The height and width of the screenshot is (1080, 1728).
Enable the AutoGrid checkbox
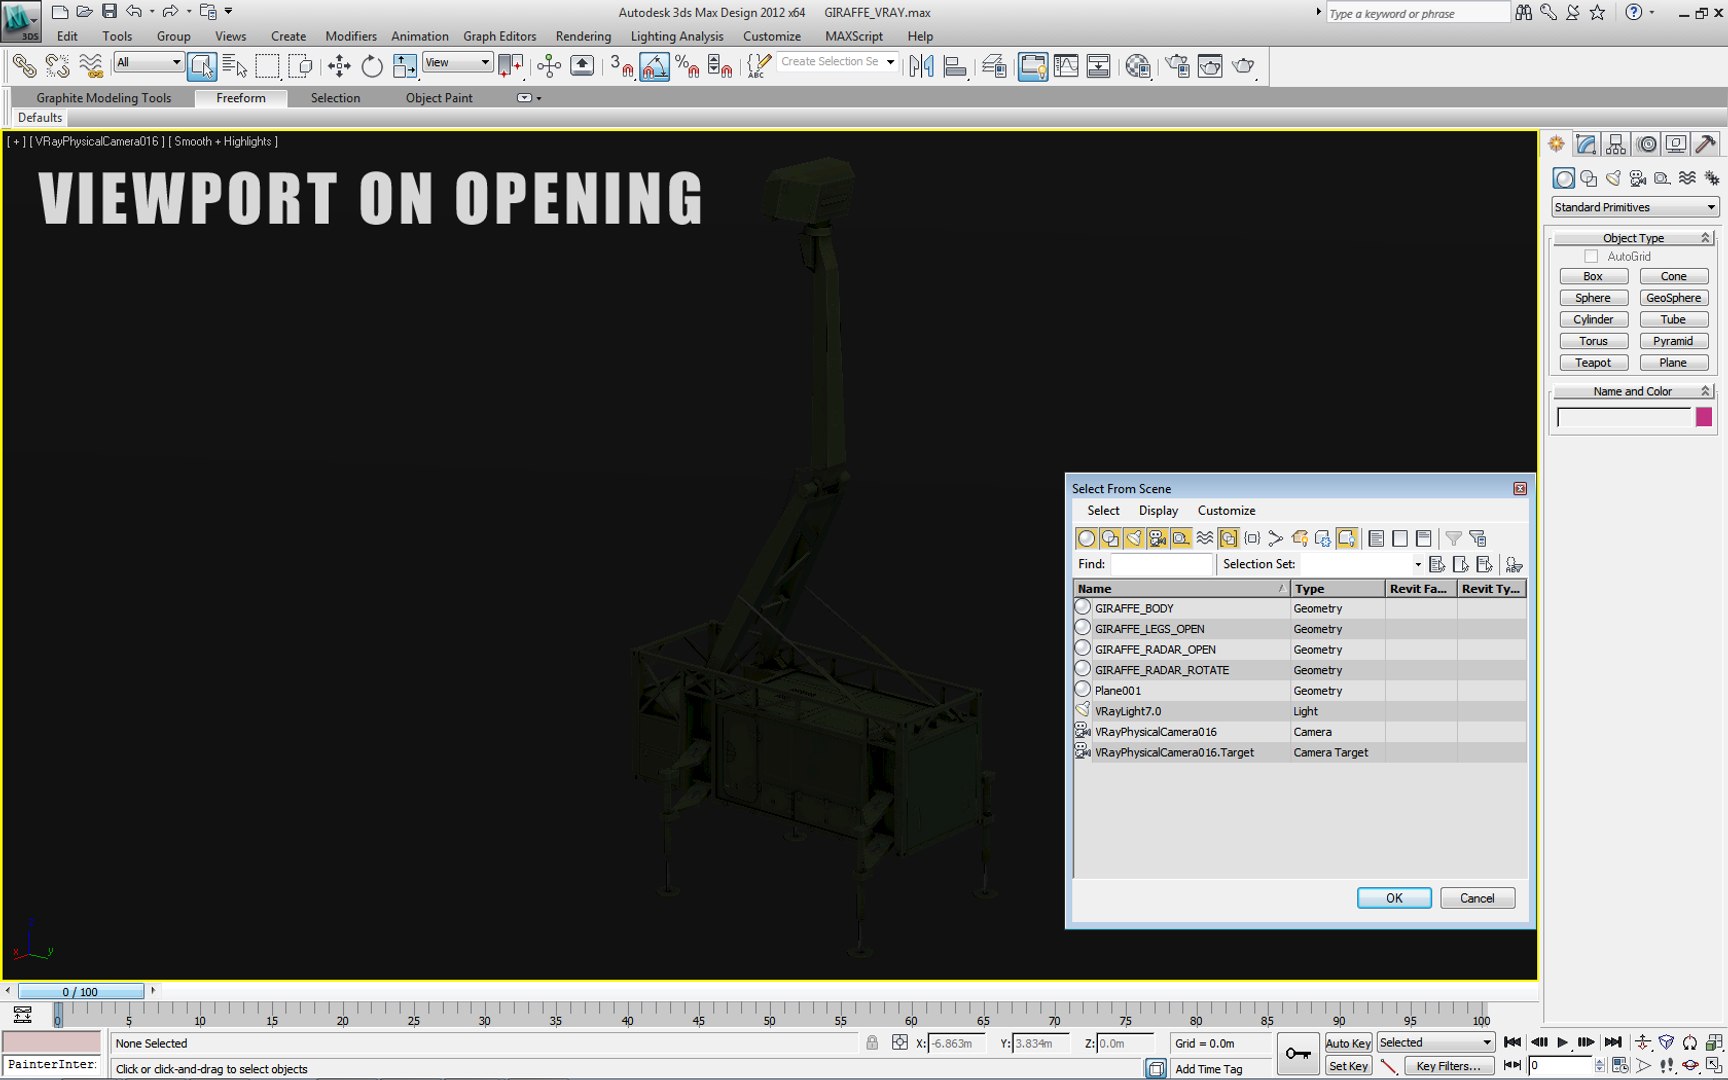(x=1591, y=257)
